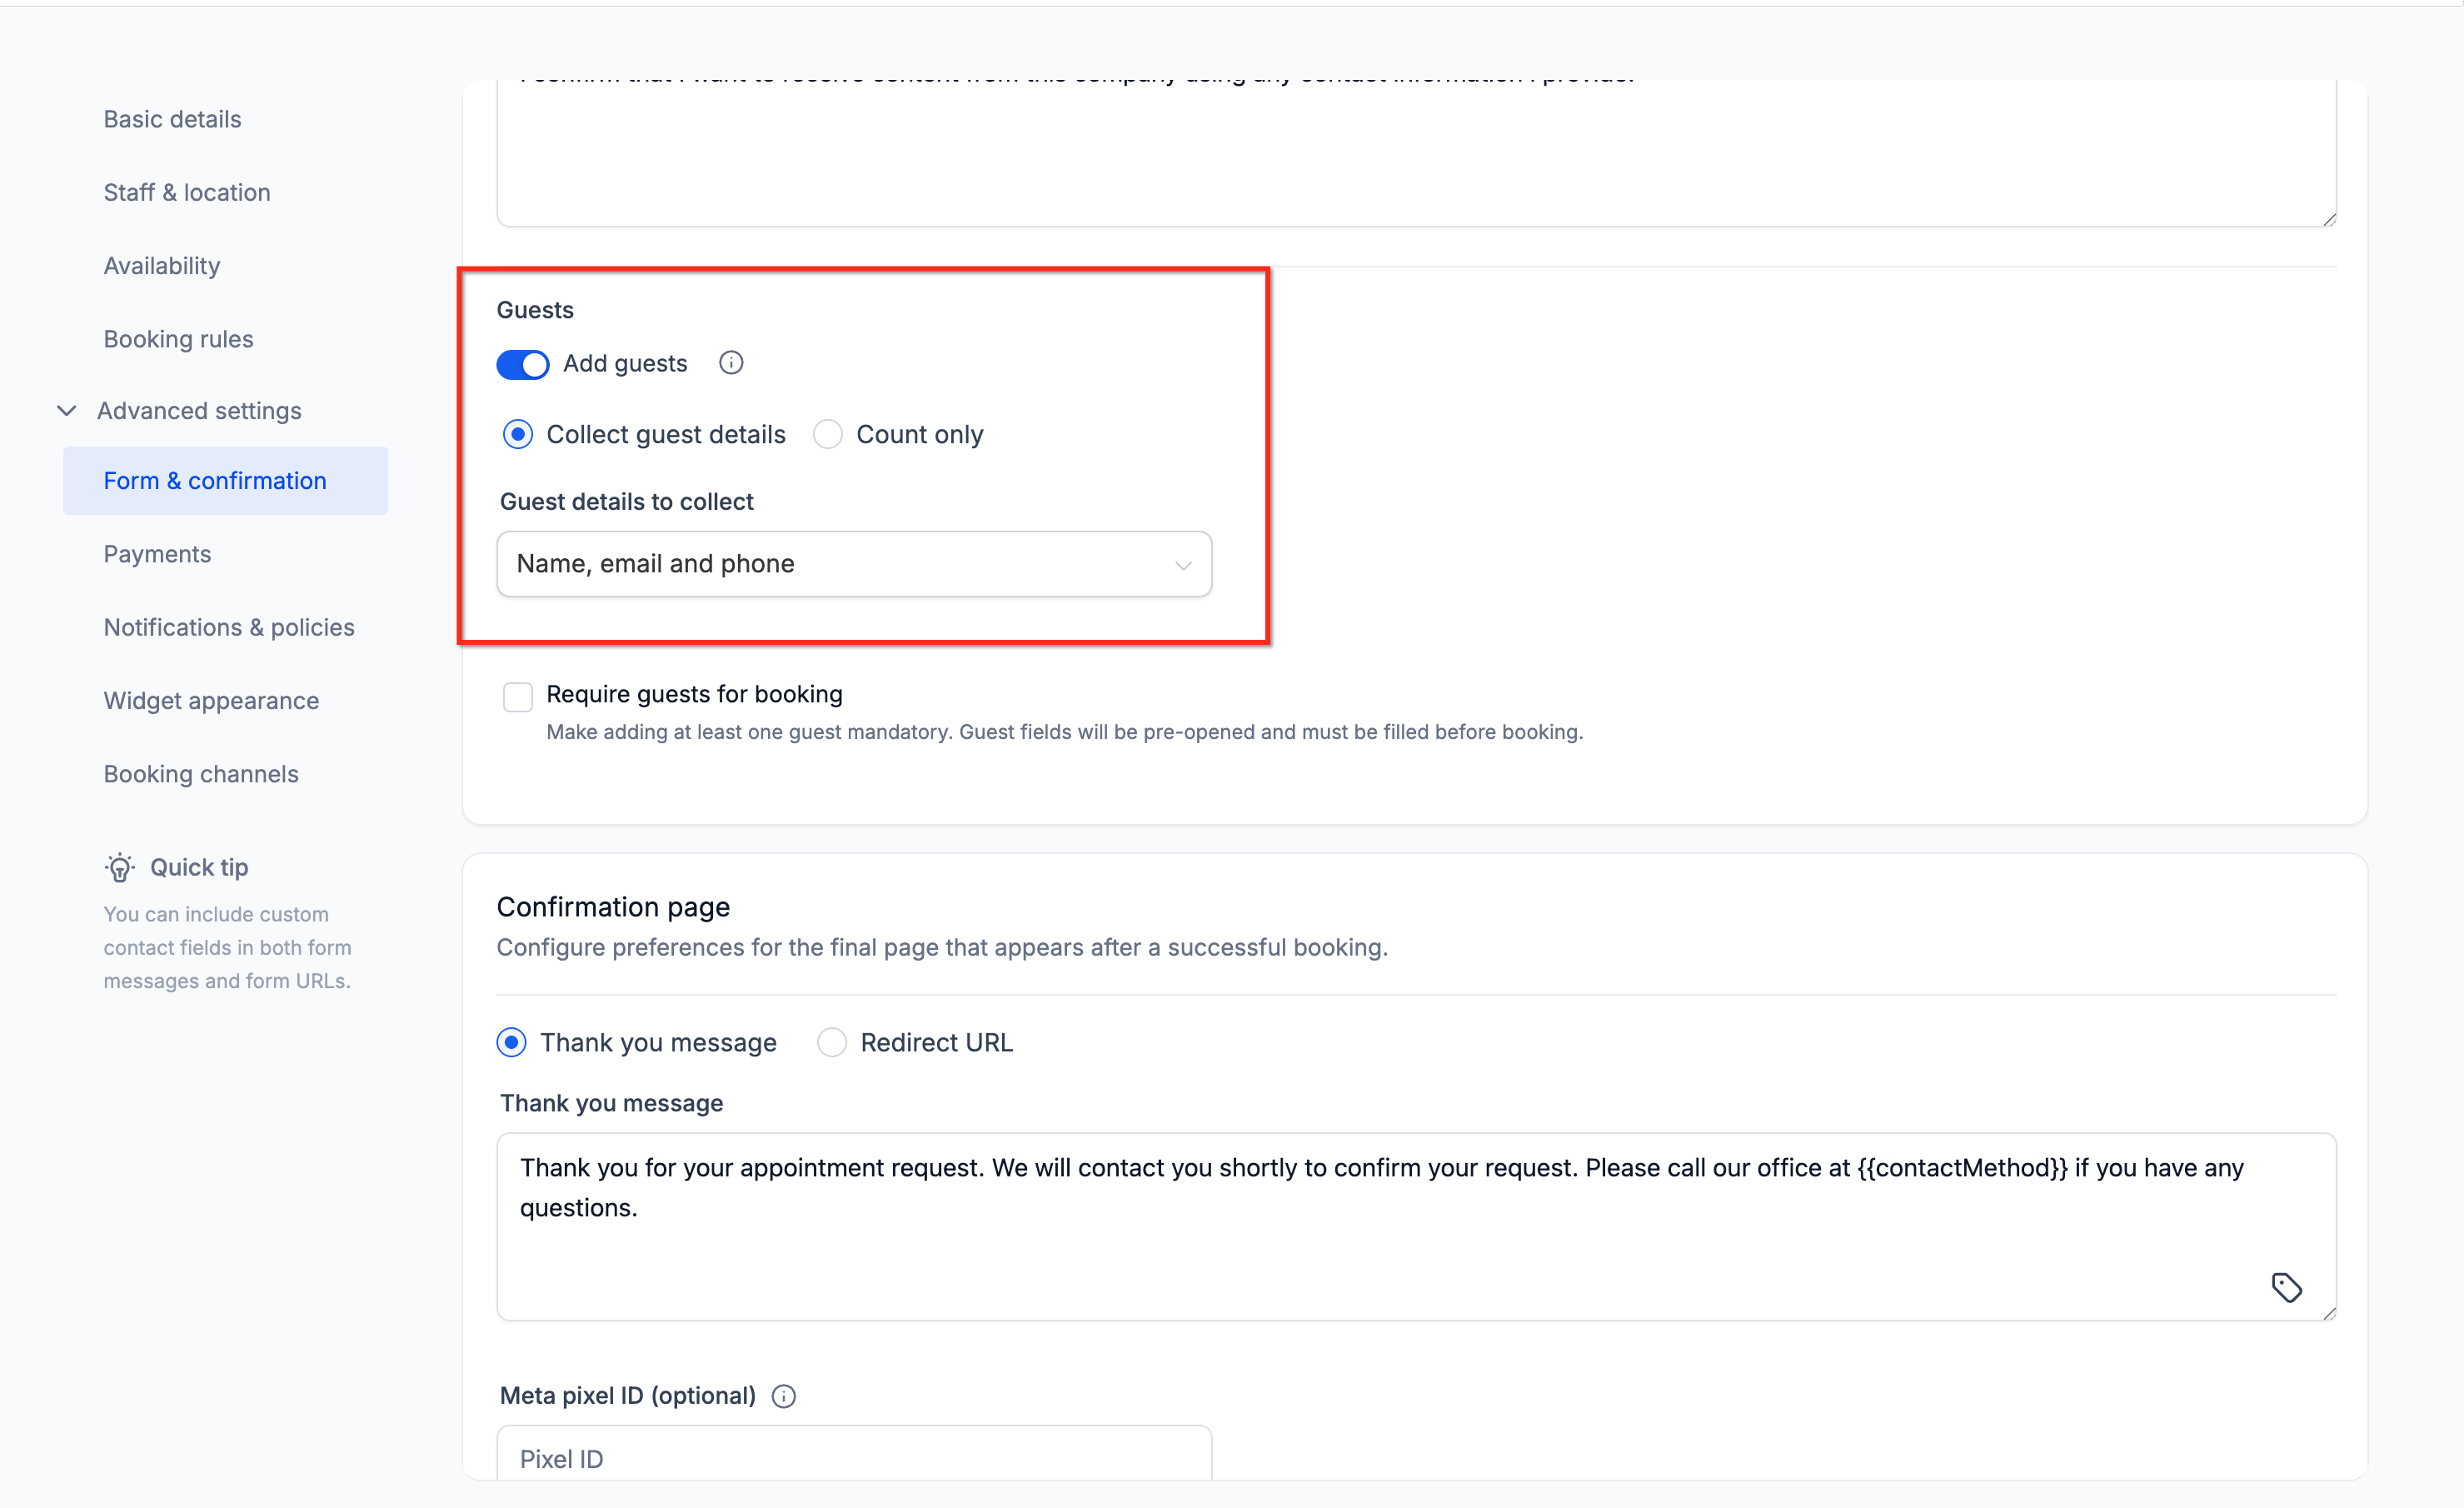The height and width of the screenshot is (1508, 2464).
Task: Open the Payments section
Action: point(157,554)
